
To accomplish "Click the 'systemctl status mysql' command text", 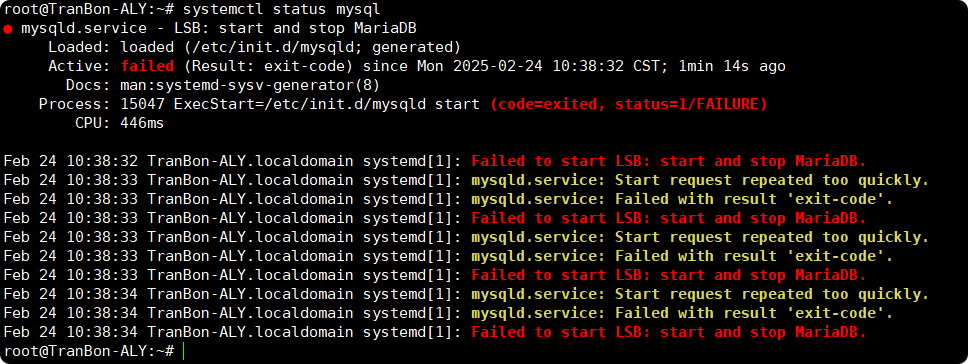I will [x=282, y=10].
